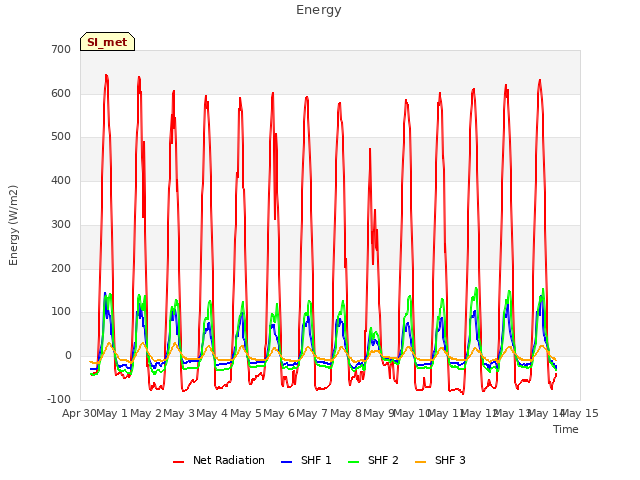This screenshot has height=480, width=640.
Task: Click the 100 y-axis tick label
Action: [61, 312]
